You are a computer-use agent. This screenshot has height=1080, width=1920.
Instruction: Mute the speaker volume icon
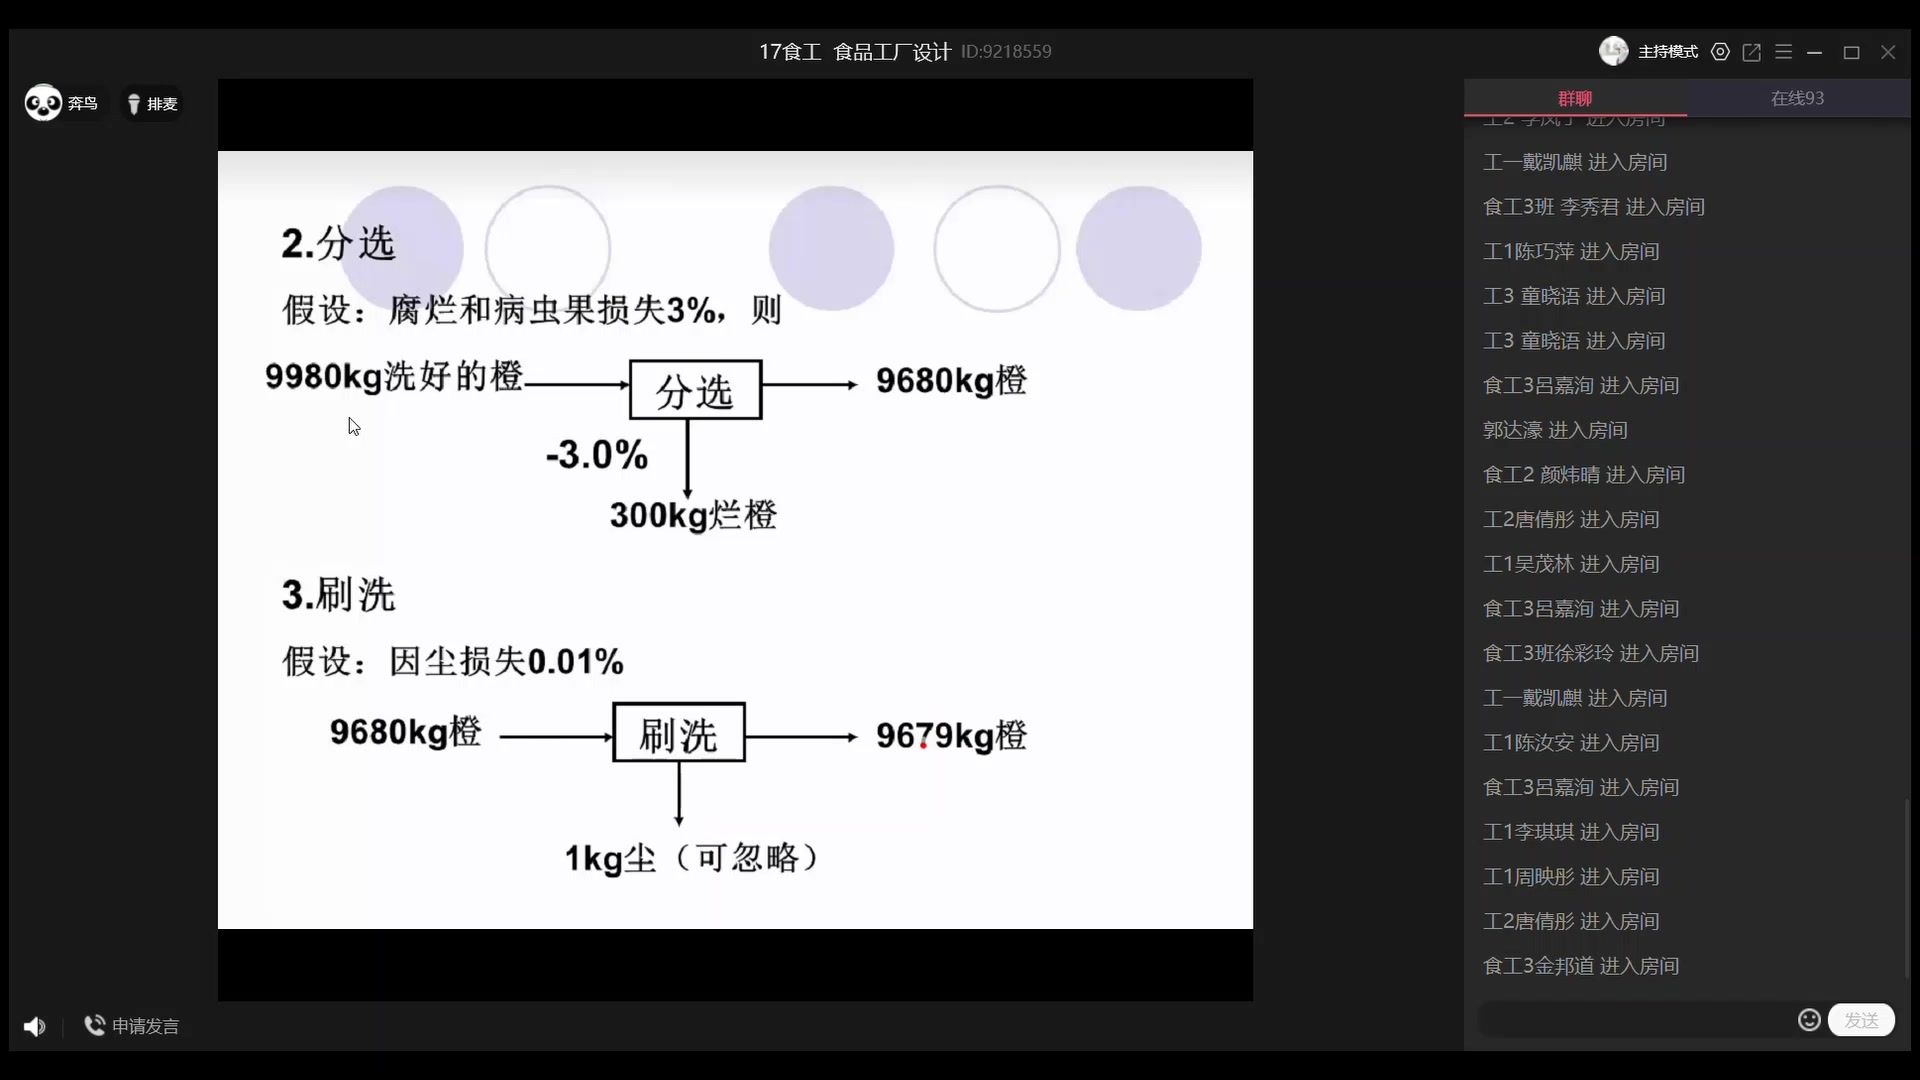coord(35,1026)
